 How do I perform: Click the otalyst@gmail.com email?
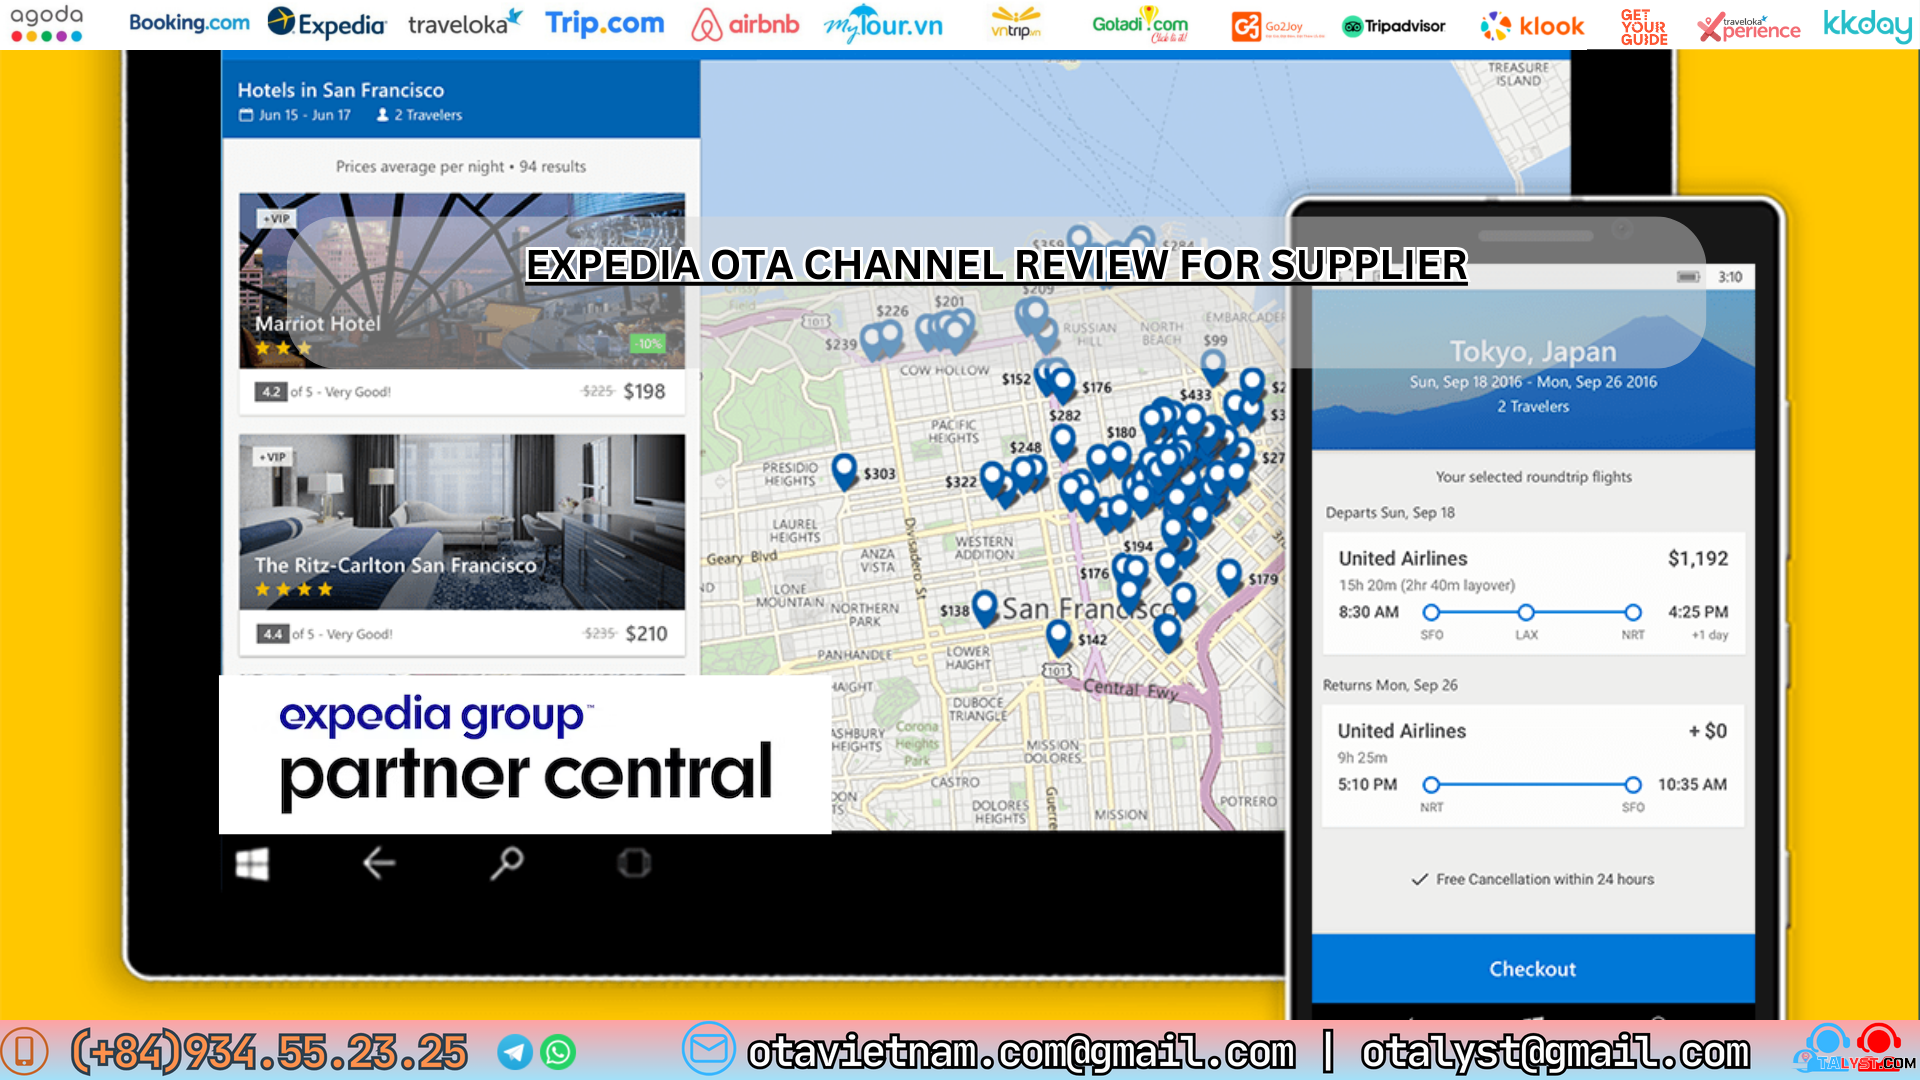[1555, 1052]
